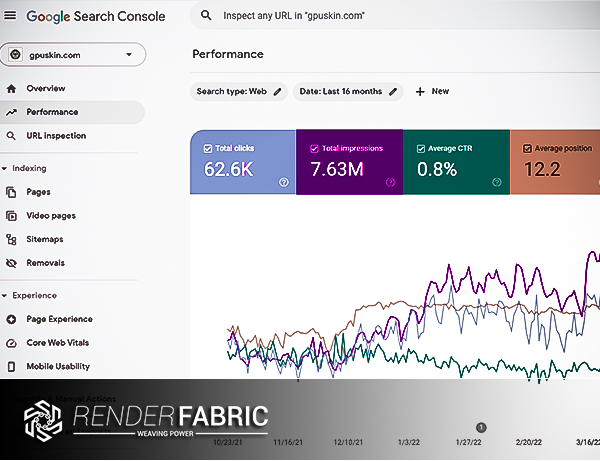Open the Page Experience report
Viewport: 600px width, 461px height.
59,319
